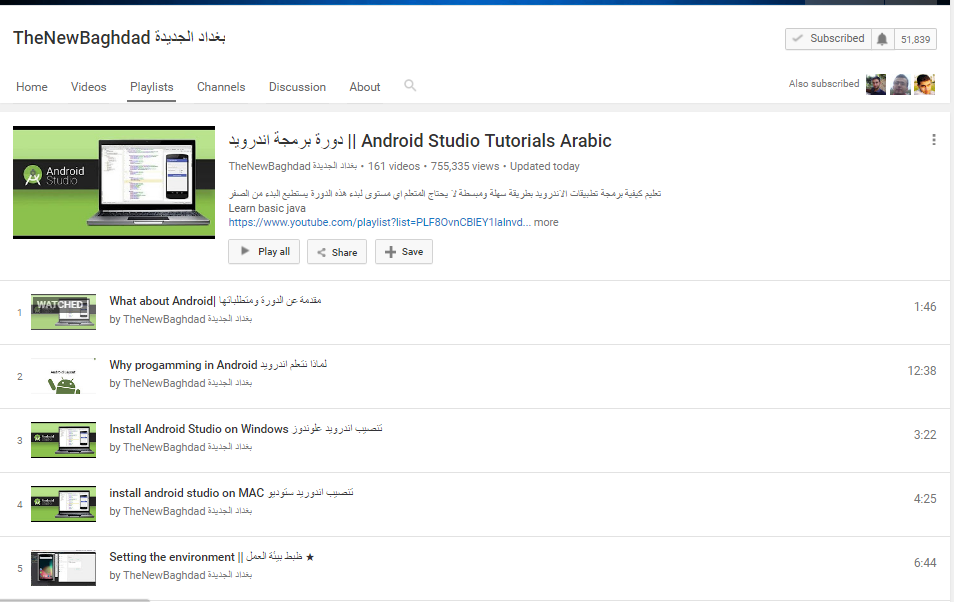Viewport: 954px width, 602px height.
Task: Click the 6:44 duration text
Action: point(925,562)
